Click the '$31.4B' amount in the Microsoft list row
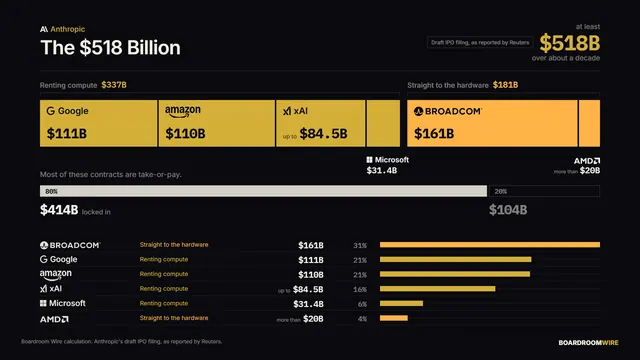This screenshot has width=640, height=360. 308,304
